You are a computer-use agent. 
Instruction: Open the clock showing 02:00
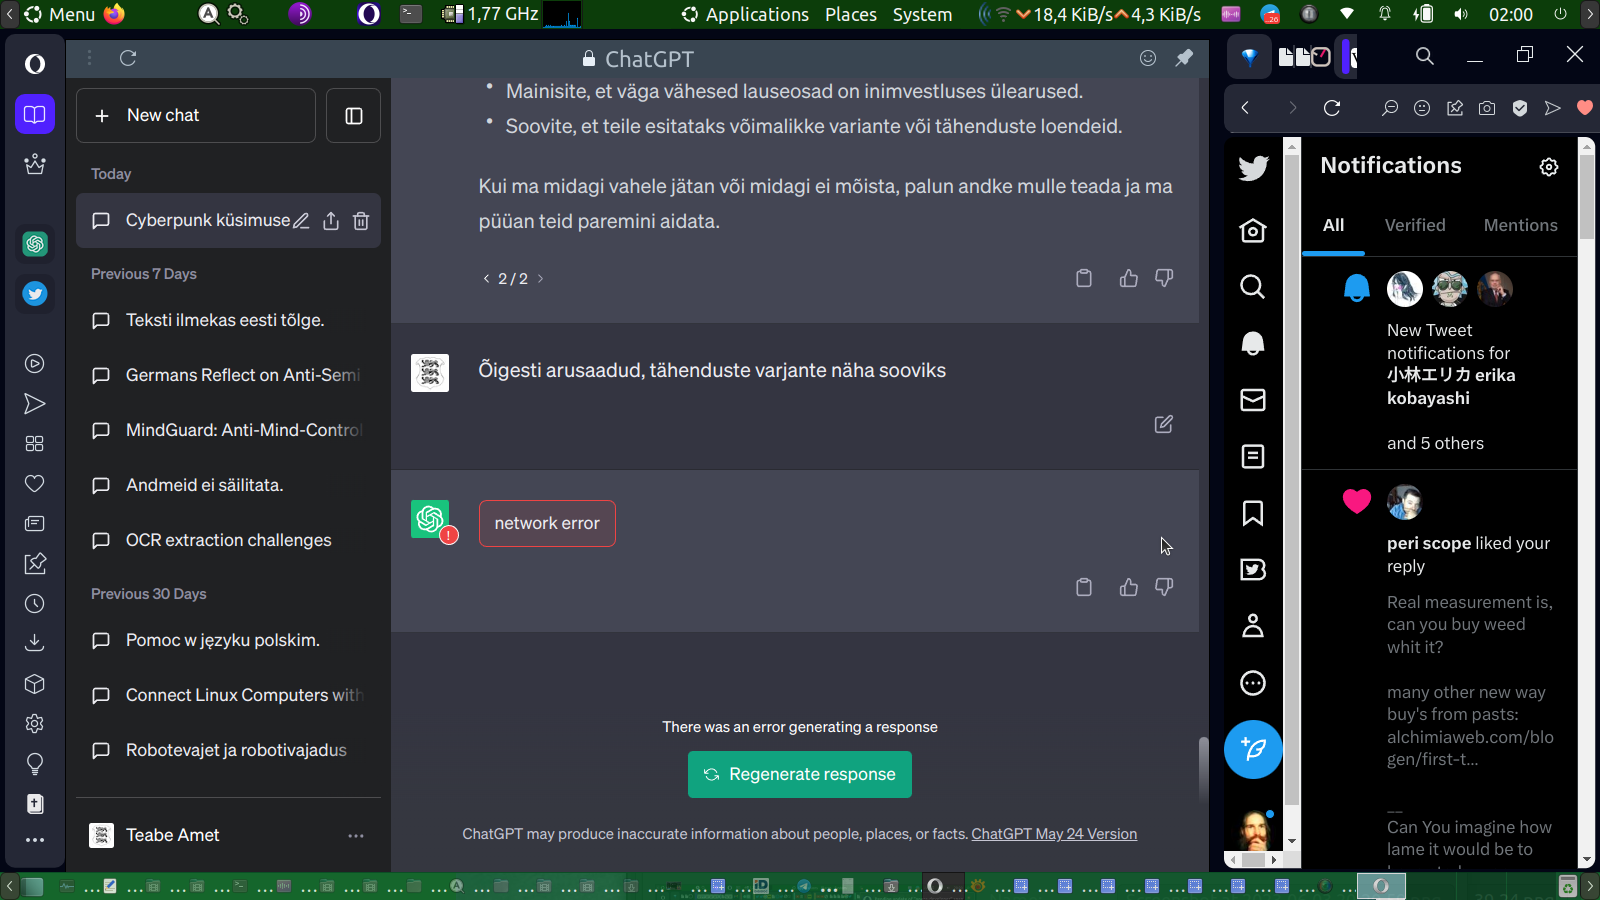click(1510, 15)
